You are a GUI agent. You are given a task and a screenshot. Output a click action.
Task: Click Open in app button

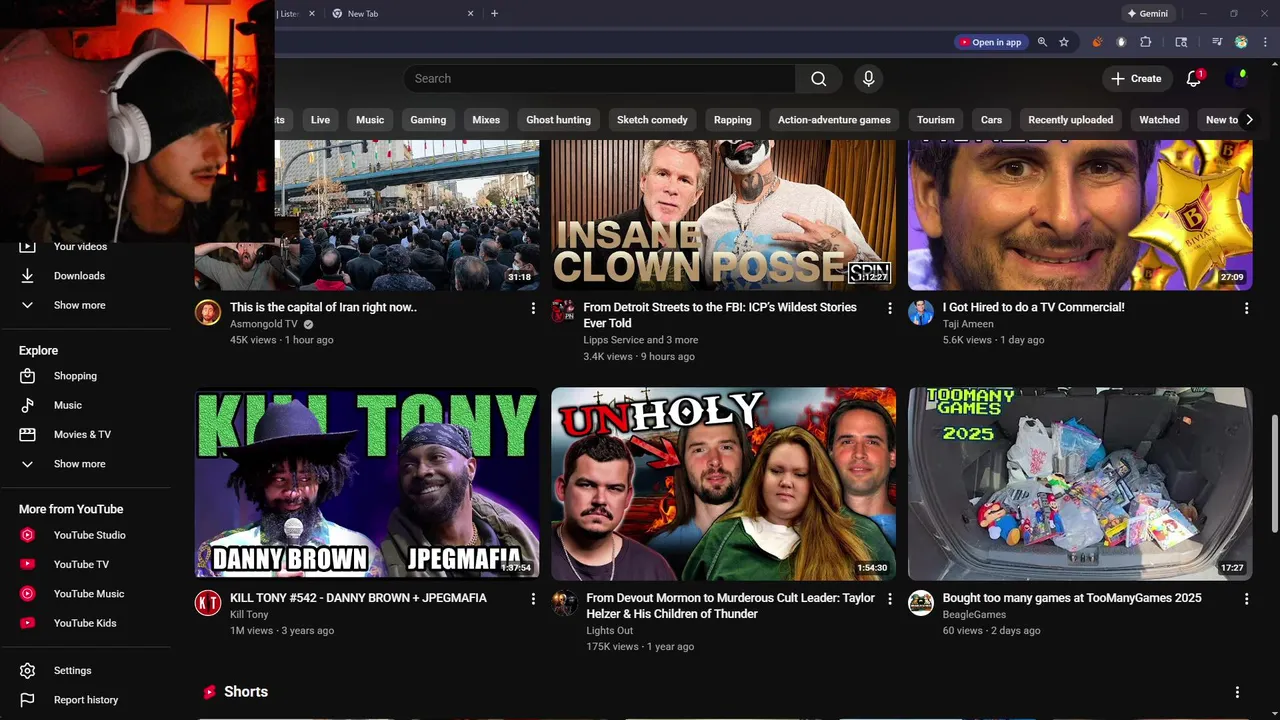tap(990, 42)
